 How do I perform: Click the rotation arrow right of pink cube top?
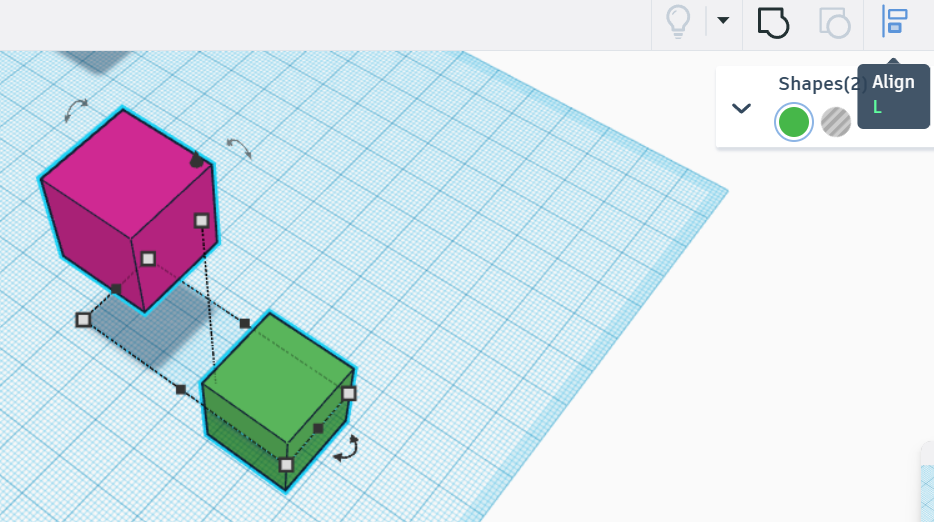239,148
